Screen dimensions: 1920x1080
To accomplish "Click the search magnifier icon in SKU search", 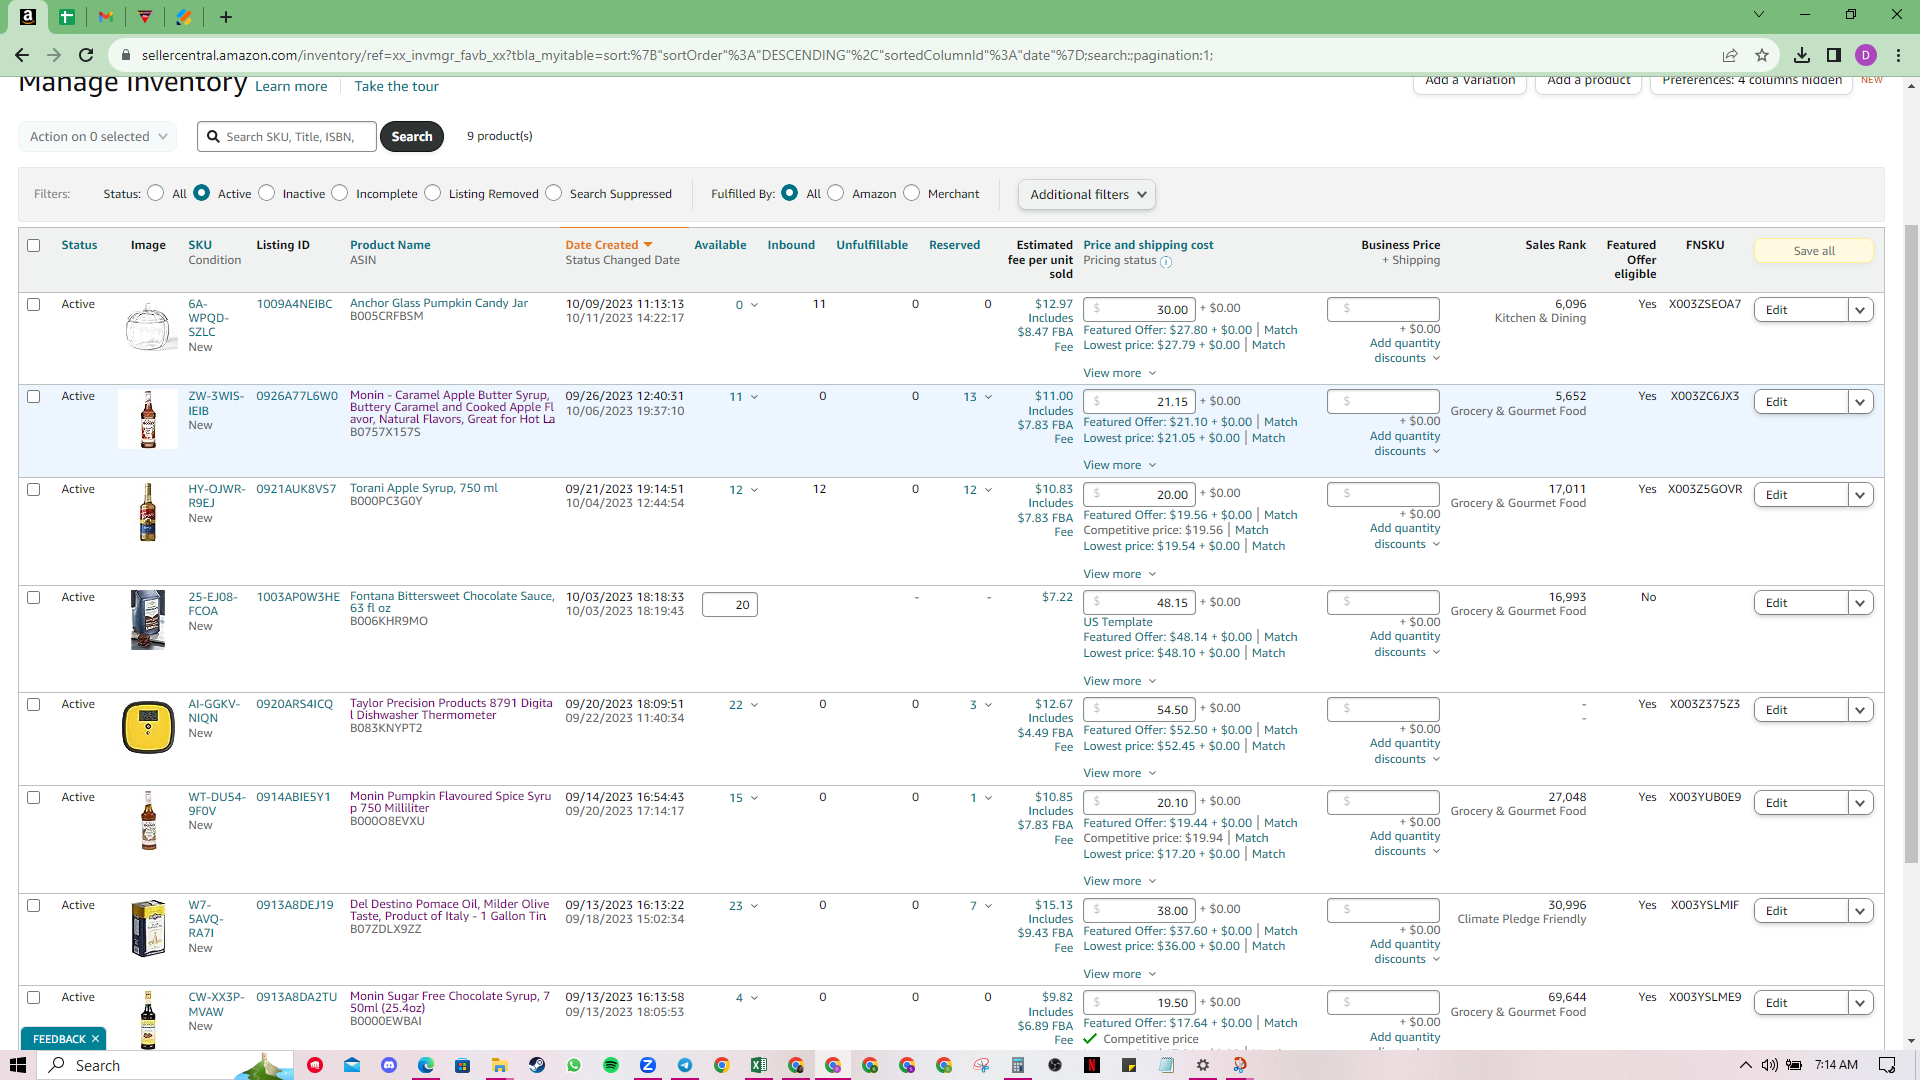I will (x=213, y=136).
